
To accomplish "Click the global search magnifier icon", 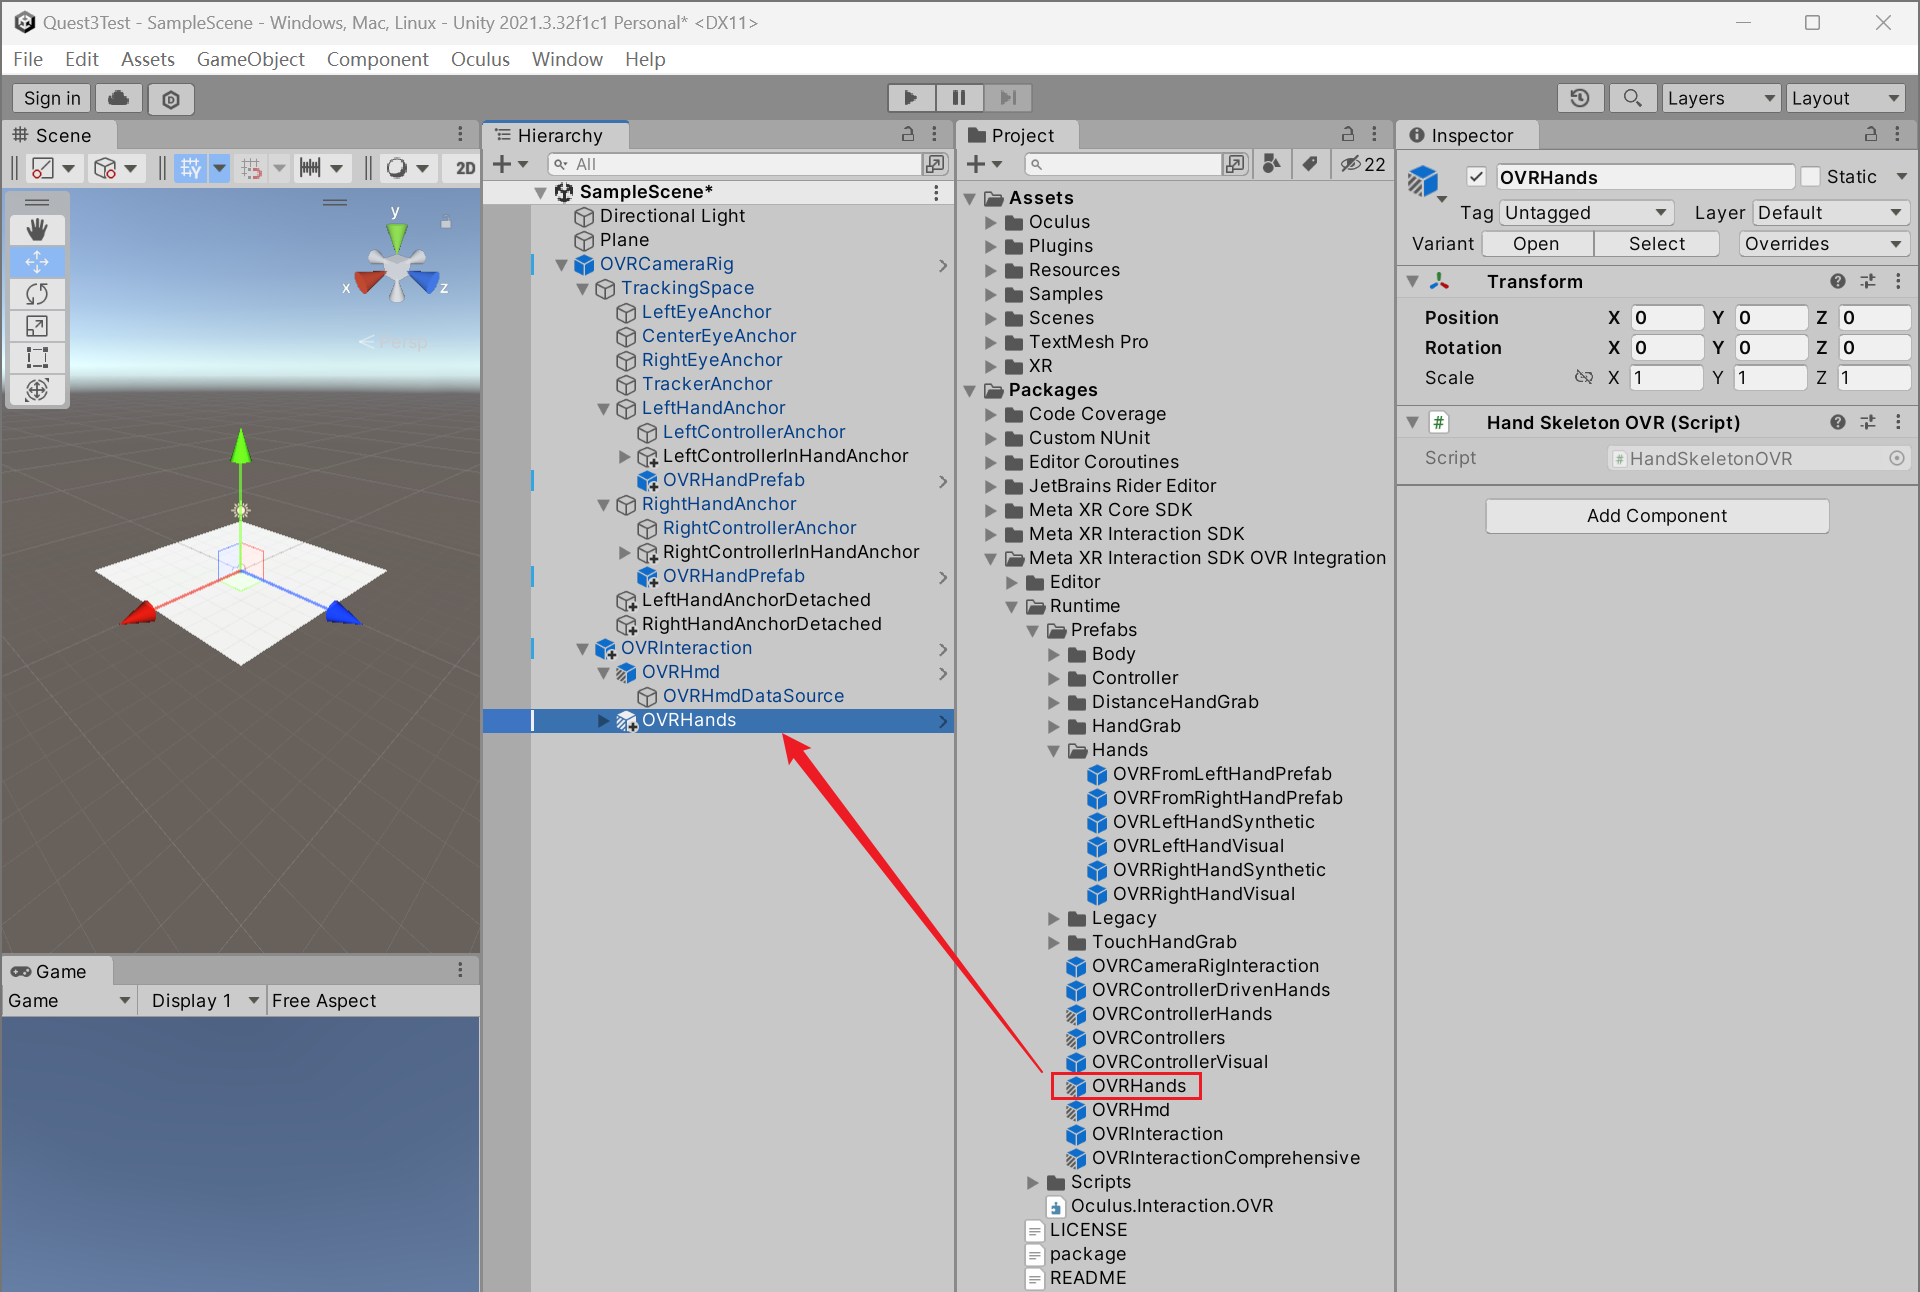I will [1632, 98].
